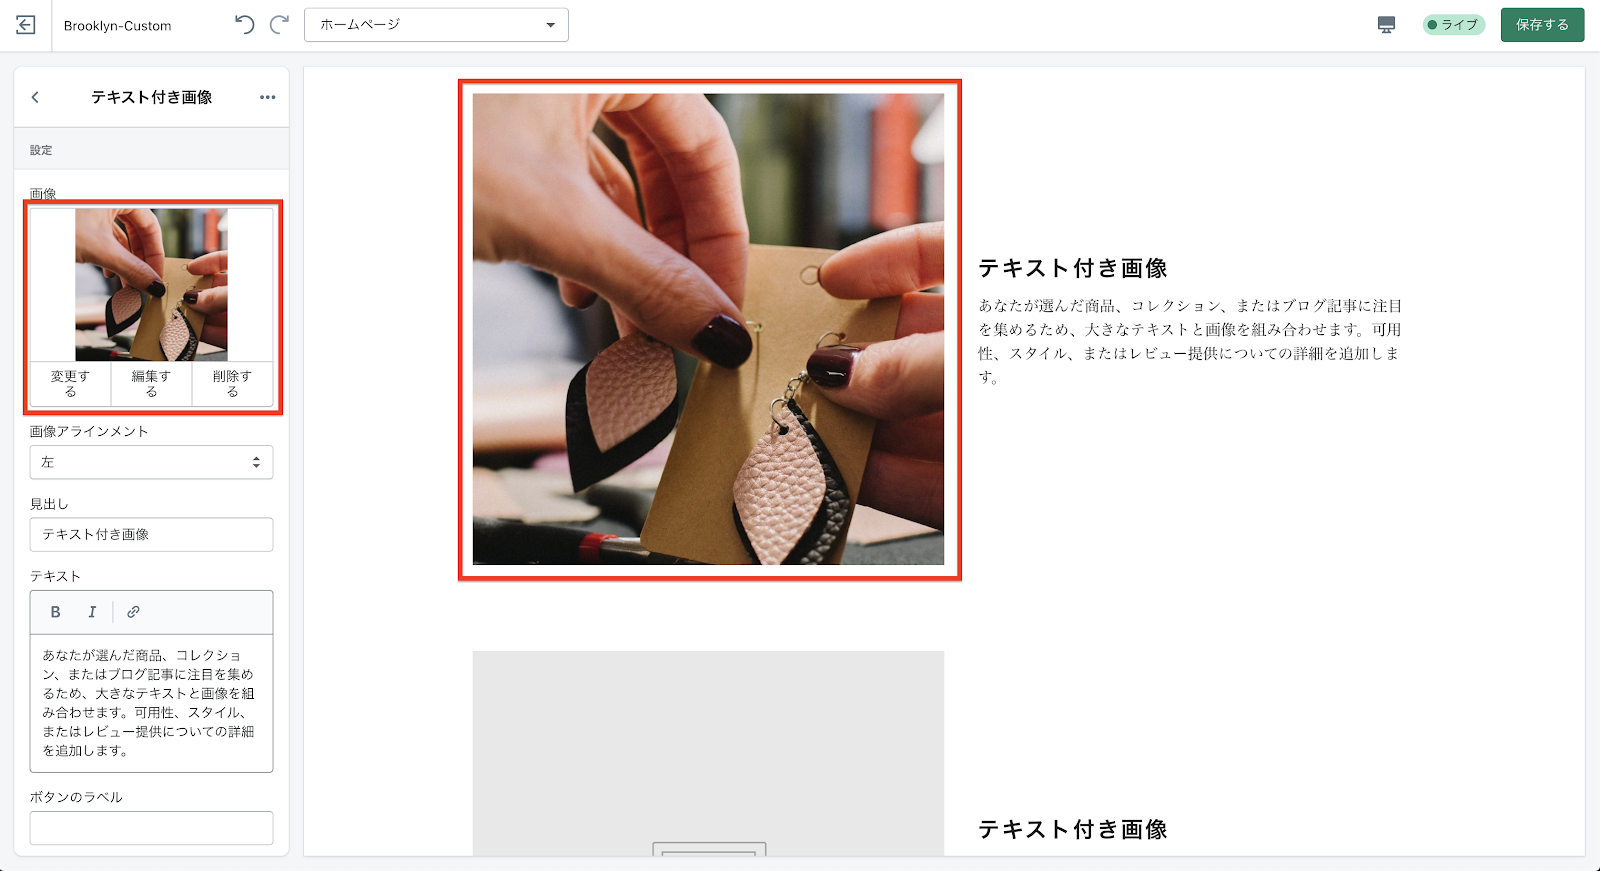Image resolution: width=1600 pixels, height=871 pixels.
Task: Go back with sidebar back chevron
Action: pos(35,97)
